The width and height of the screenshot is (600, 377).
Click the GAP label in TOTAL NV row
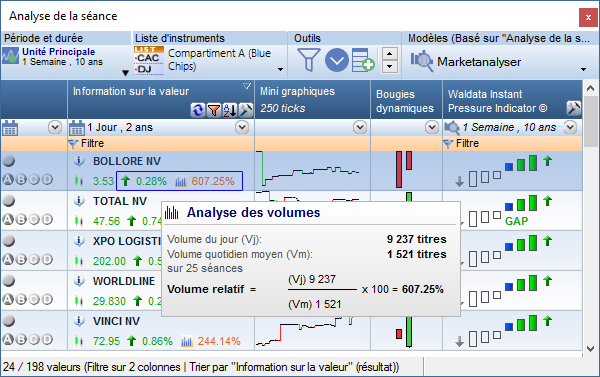(516, 221)
